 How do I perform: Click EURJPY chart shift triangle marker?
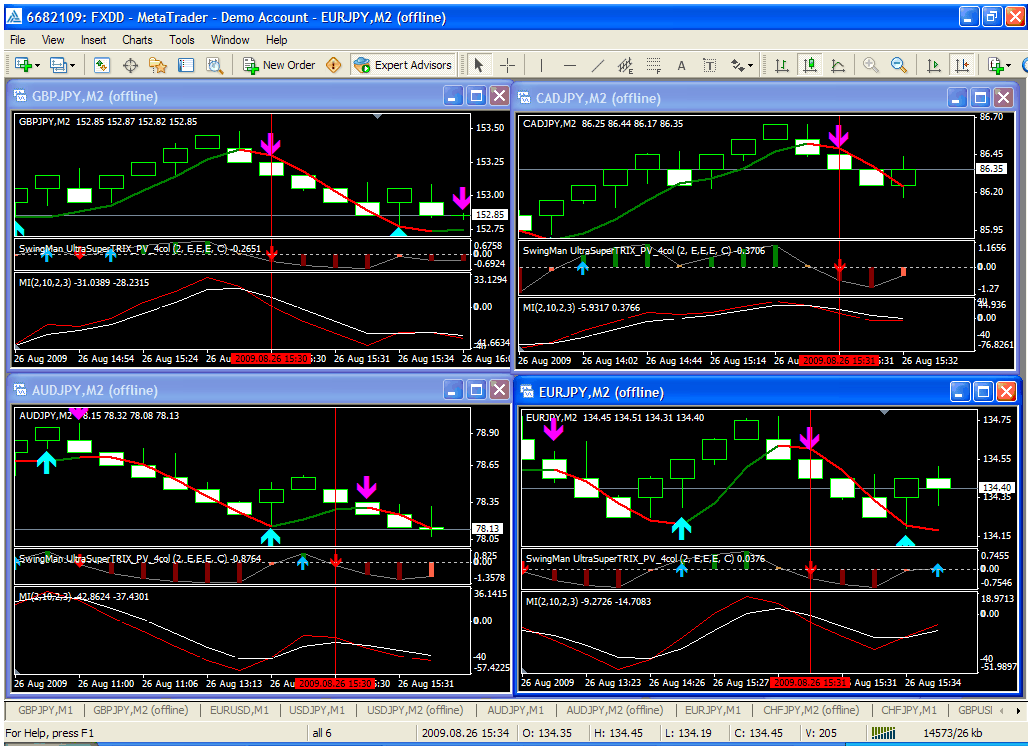pos(885,412)
